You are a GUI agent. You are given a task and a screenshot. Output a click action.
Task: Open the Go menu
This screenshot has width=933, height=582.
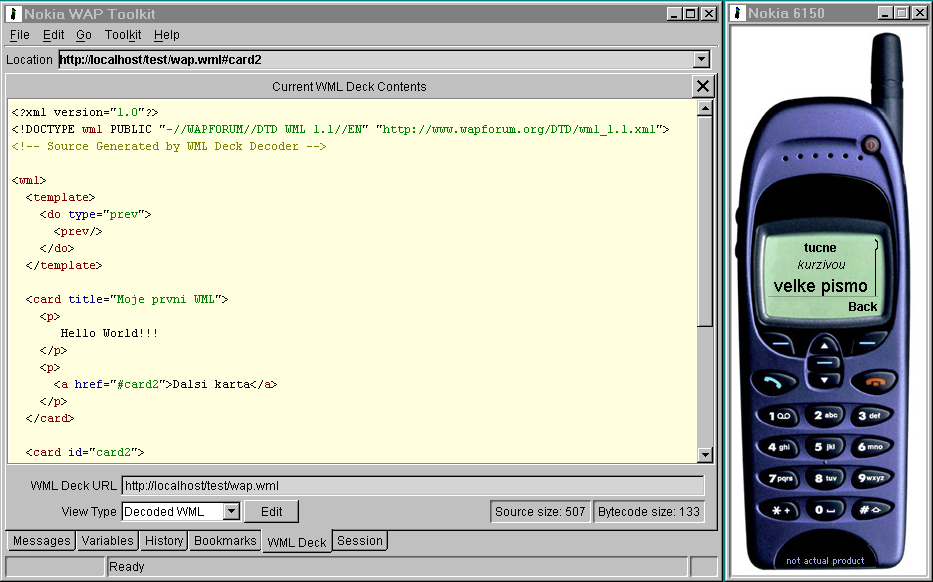[84, 35]
